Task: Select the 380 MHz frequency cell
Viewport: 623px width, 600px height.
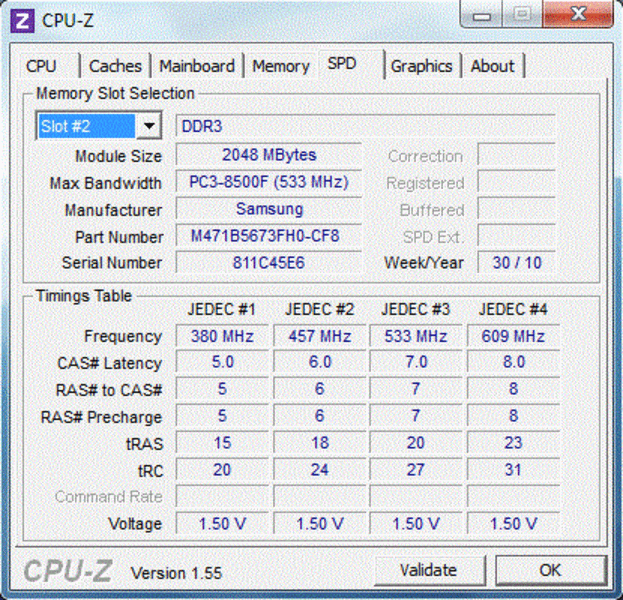Action: (x=222, y=336)
